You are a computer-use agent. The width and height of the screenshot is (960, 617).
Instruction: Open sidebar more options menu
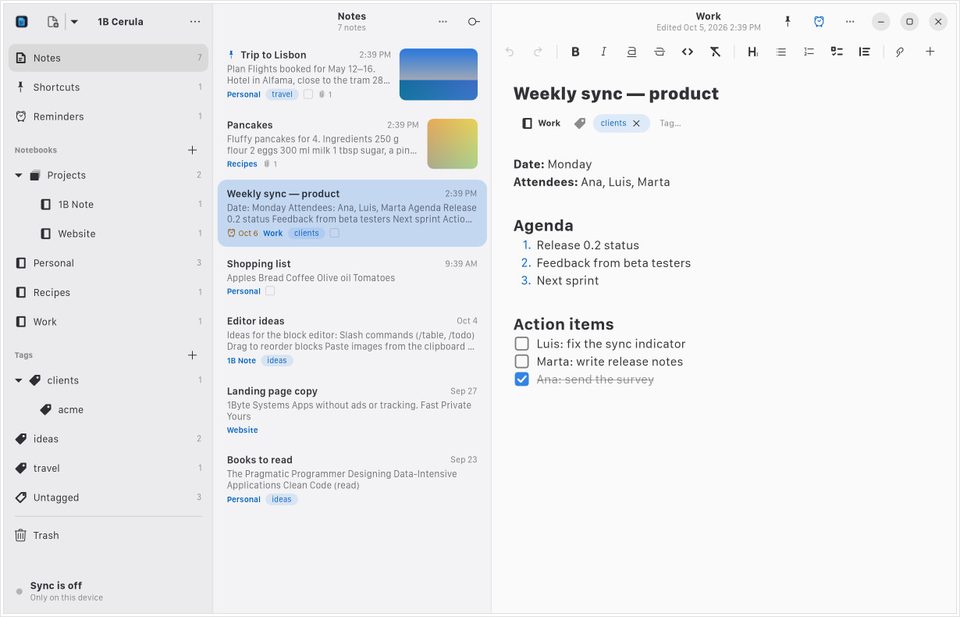point(195,21)
